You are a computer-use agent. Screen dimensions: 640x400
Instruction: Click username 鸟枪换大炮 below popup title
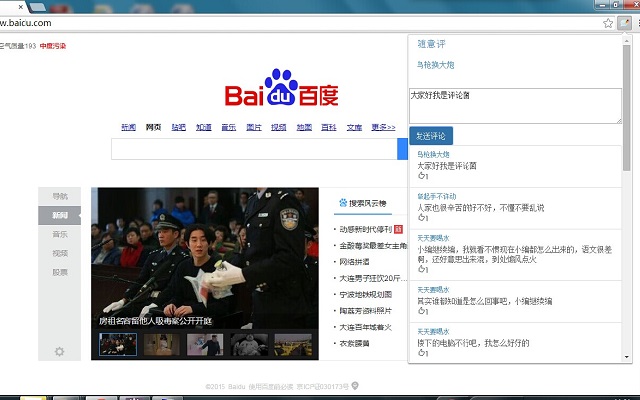click(436, 65)
